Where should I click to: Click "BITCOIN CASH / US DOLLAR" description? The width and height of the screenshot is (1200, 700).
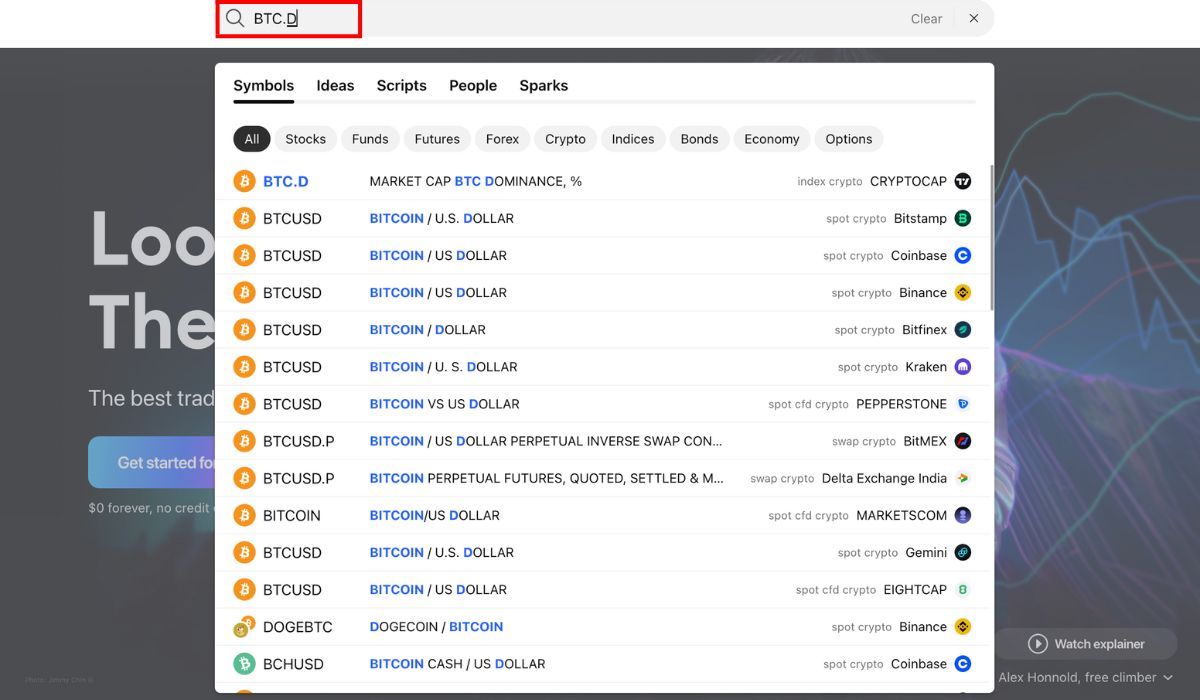(458, 664)
